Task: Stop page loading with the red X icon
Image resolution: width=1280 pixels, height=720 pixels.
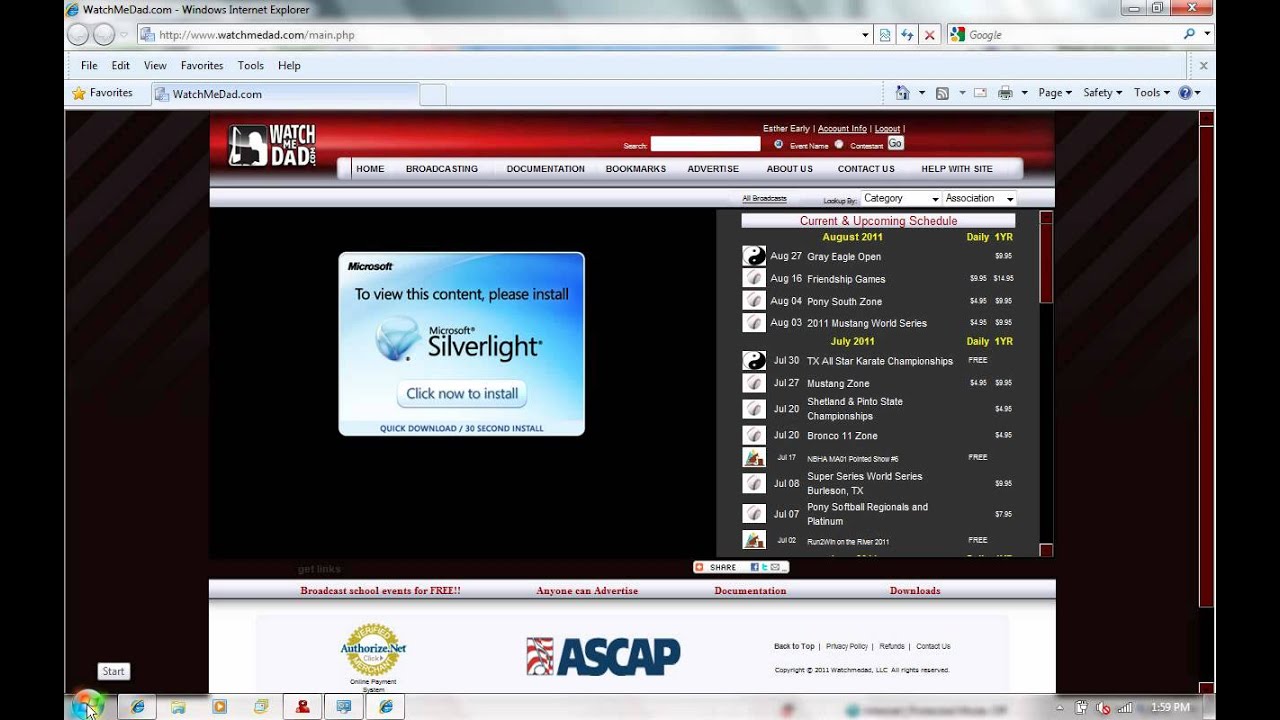Action: point(929,34)
